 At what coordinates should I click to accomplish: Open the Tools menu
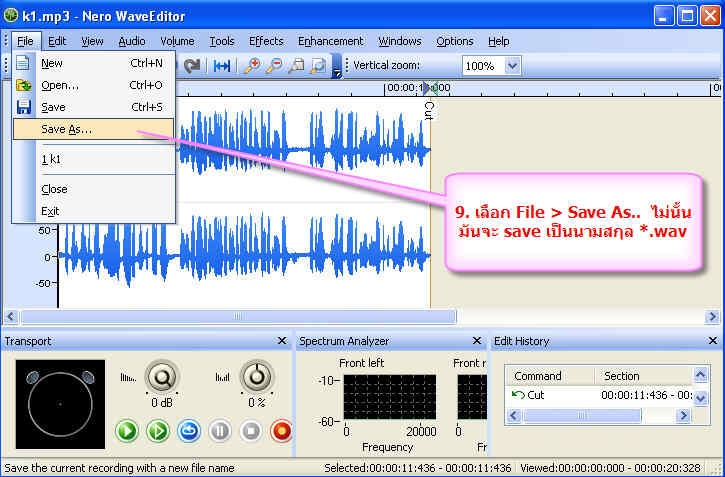coord(222,41)
